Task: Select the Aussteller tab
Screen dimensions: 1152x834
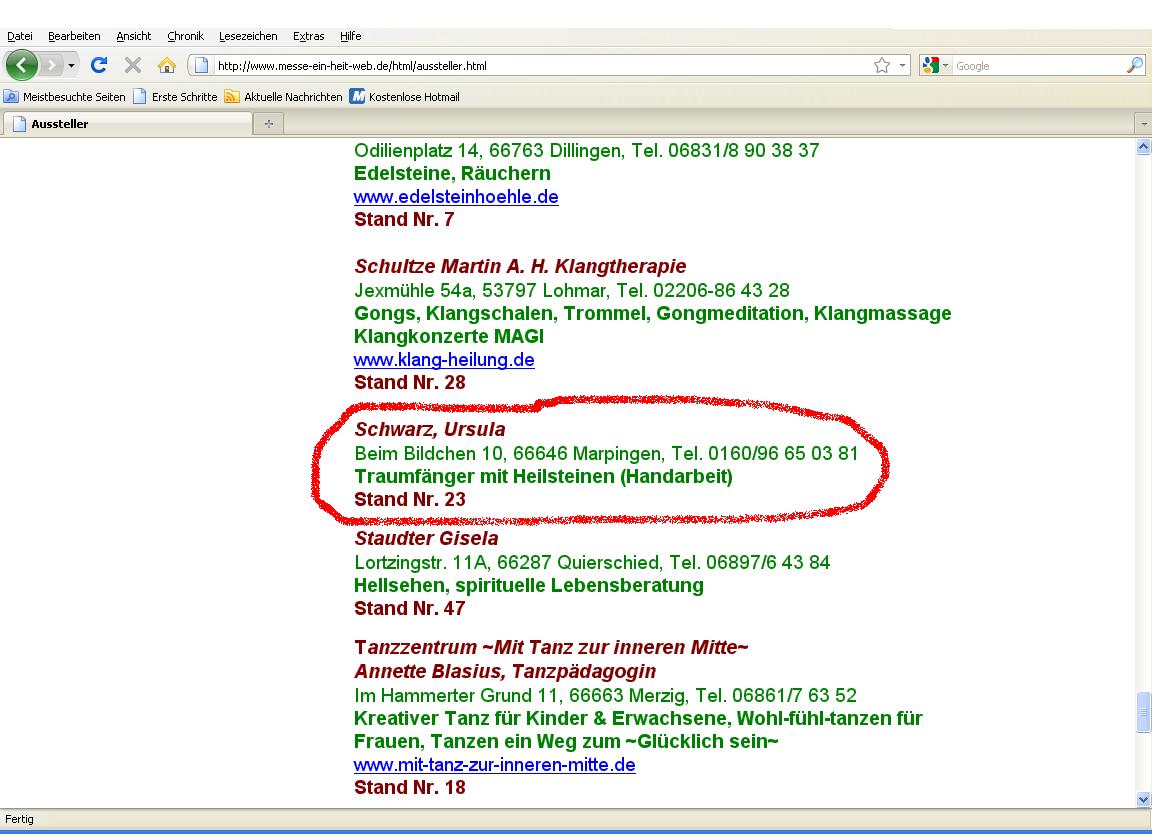Action: tap(126, 124)
